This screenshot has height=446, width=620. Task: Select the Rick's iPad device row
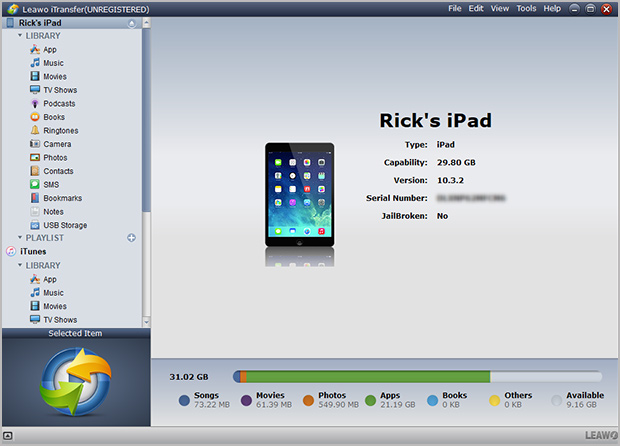(x=72, y=23)
